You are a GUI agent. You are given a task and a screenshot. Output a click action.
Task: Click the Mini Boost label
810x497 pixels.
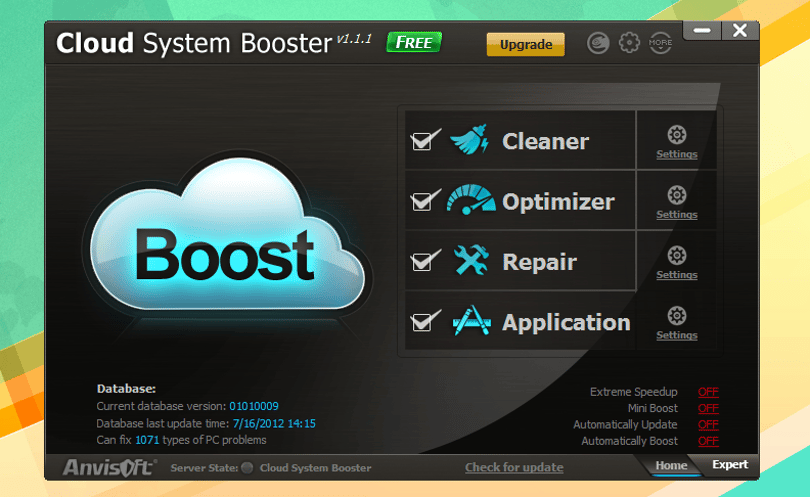coord(652,409)
